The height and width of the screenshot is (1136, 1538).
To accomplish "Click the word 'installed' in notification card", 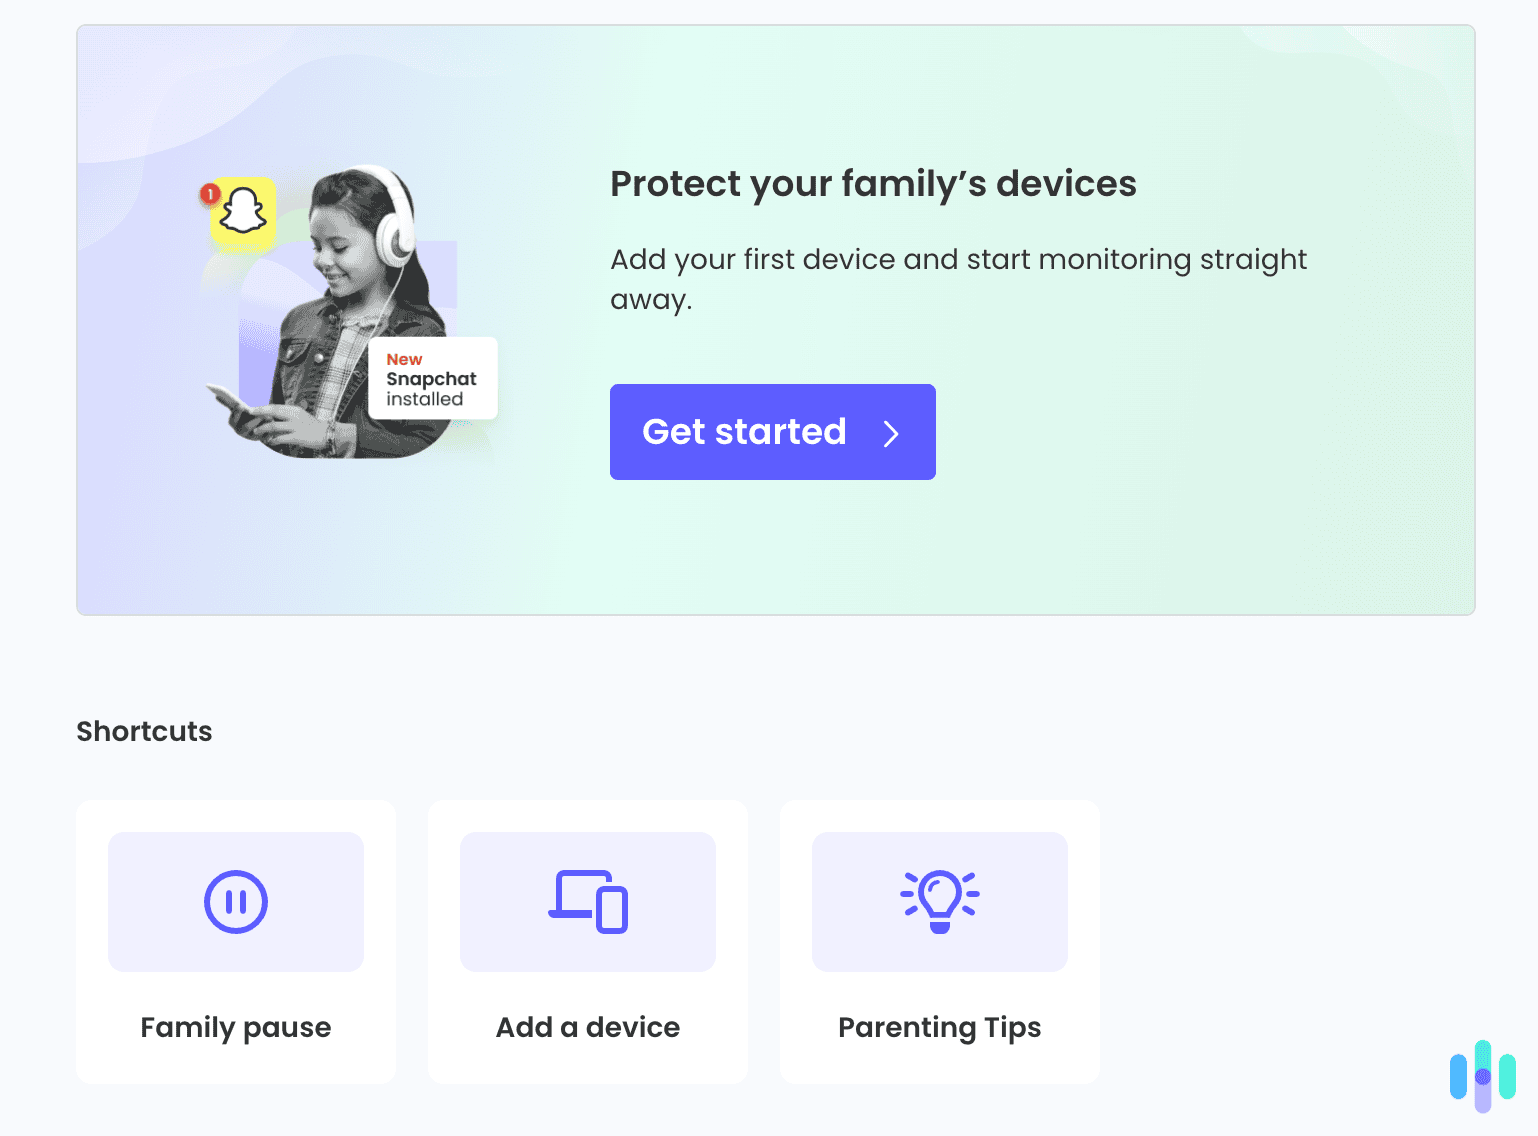I will tap(425, 399).
